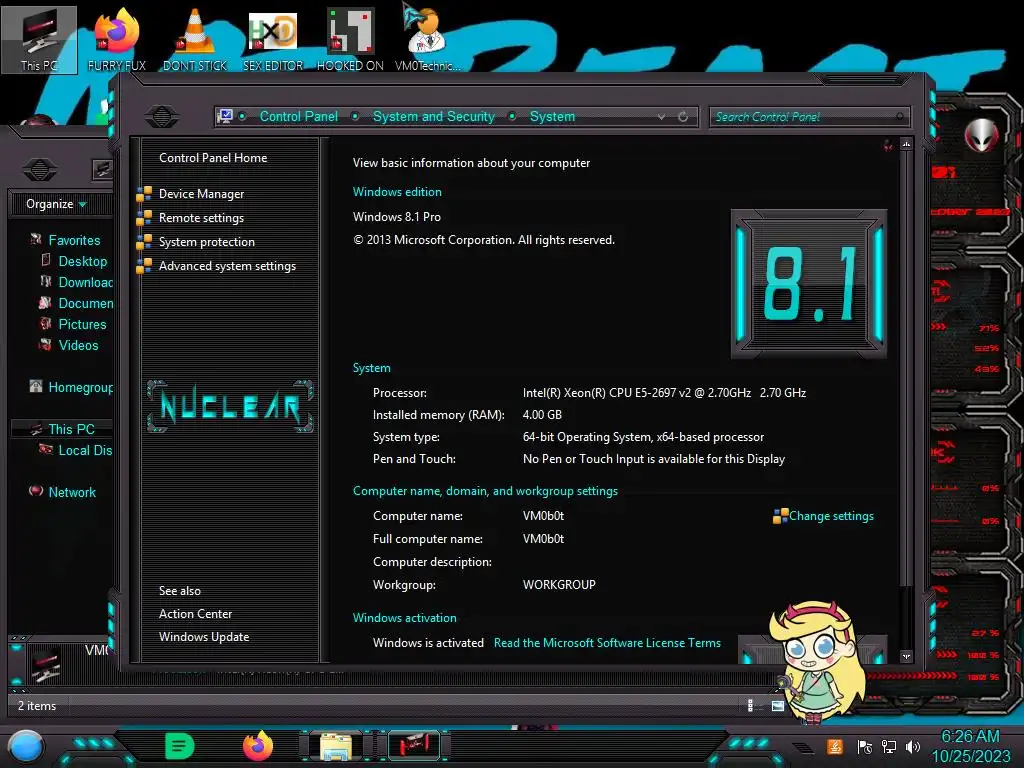Click the Windows is activated text
This screenshot has height=768, width=1024.
pos(428,643)
